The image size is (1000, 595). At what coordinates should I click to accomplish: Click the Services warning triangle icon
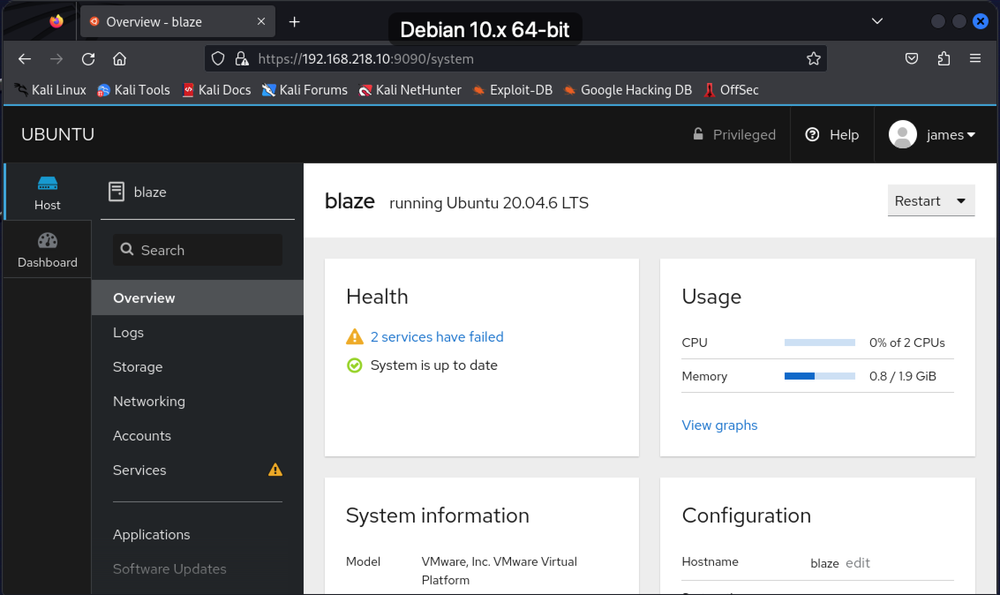click(x=275, y=470)
